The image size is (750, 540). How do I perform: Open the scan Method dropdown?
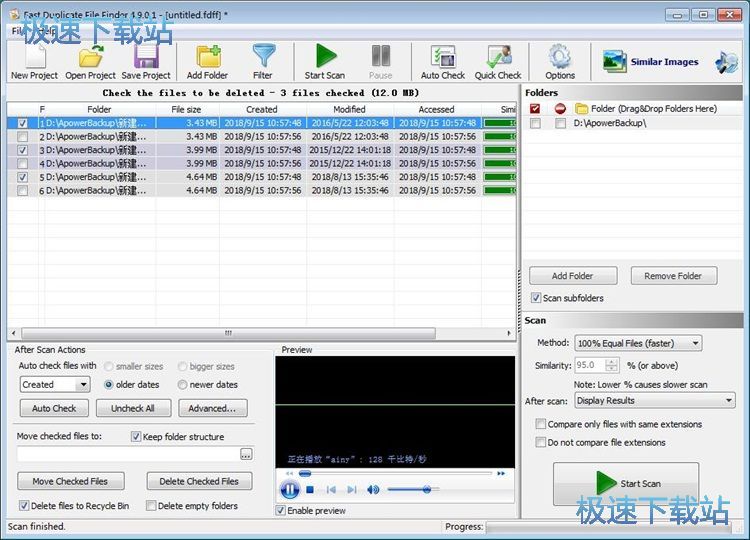[639, 343]
